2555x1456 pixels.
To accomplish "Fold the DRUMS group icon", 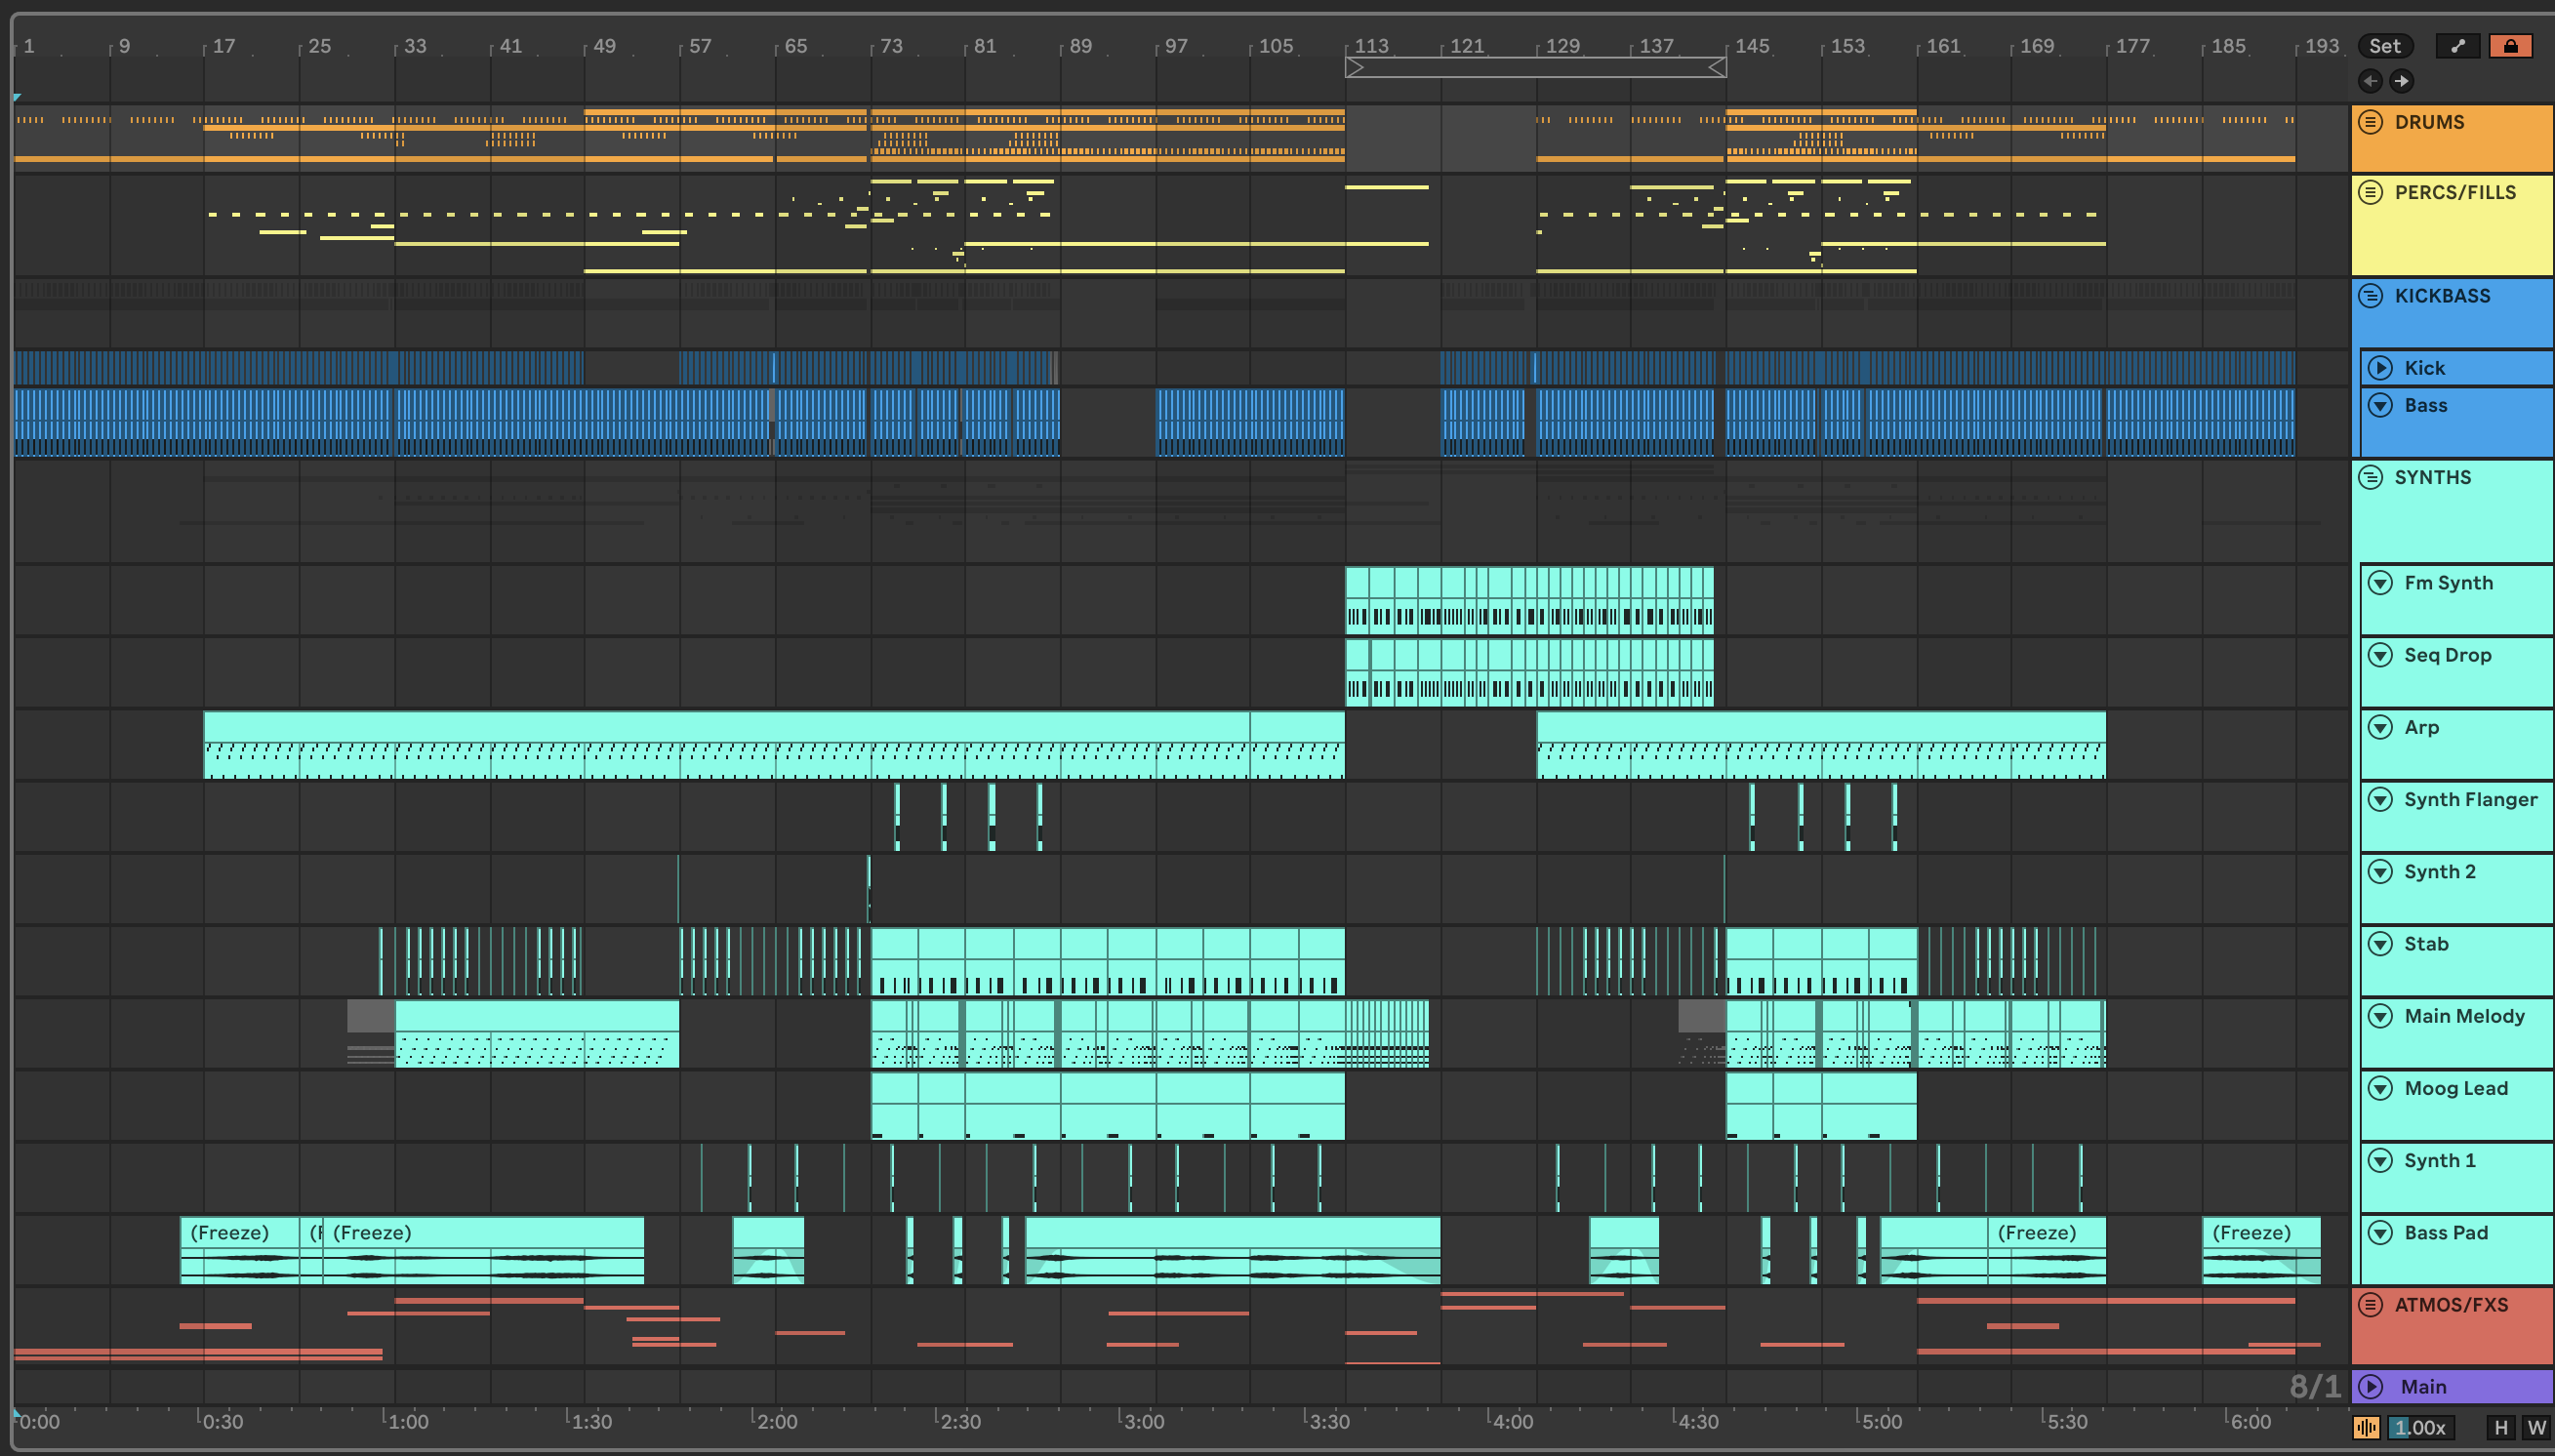I will point(2370,122).
